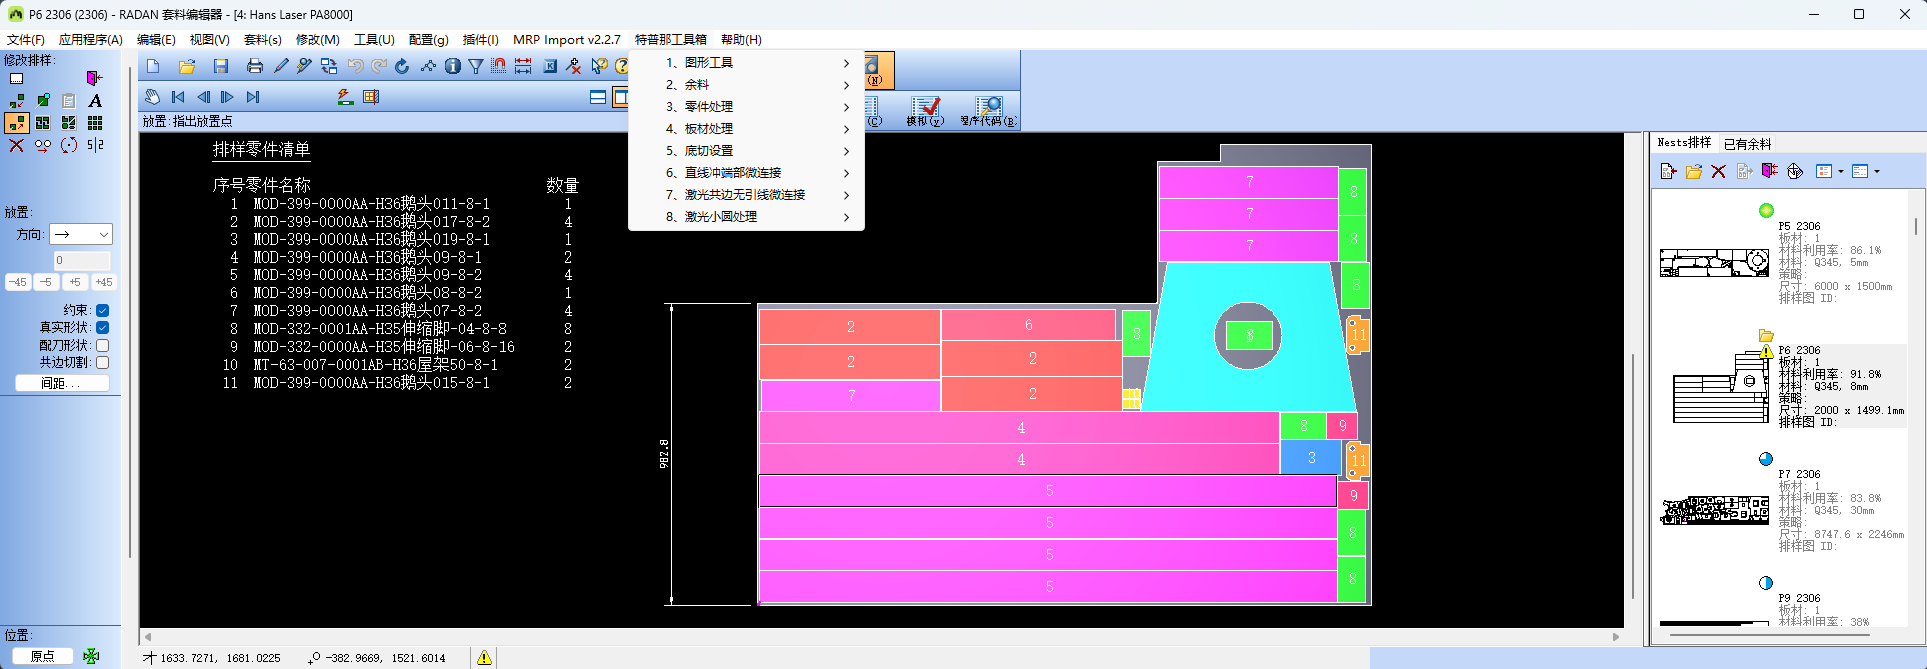
Task: Go to last nest arrow icon
Action: click(253, 97)
